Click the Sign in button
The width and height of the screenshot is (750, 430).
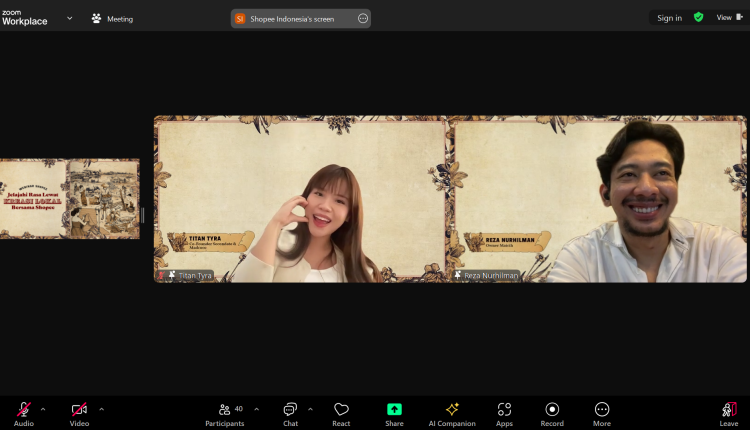[669, 18]
